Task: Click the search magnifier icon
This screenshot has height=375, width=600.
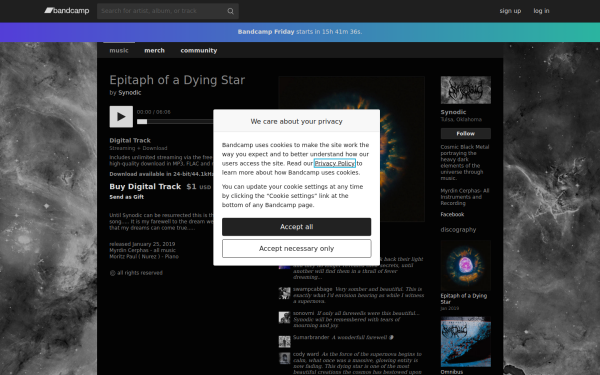Action: [x=230, y=11]
